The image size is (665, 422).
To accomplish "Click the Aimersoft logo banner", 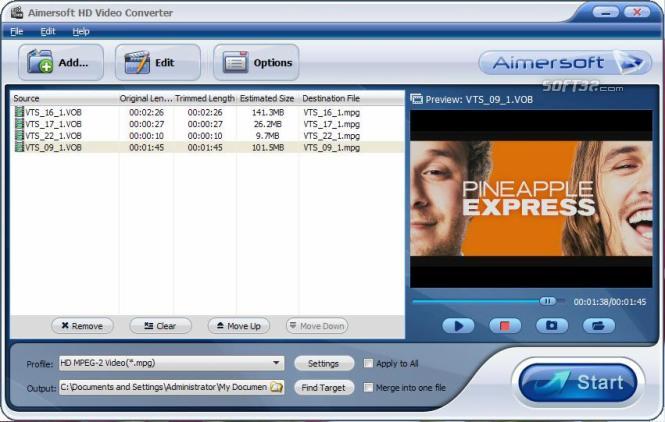I will pyautogui.click(x=565, y=63).
